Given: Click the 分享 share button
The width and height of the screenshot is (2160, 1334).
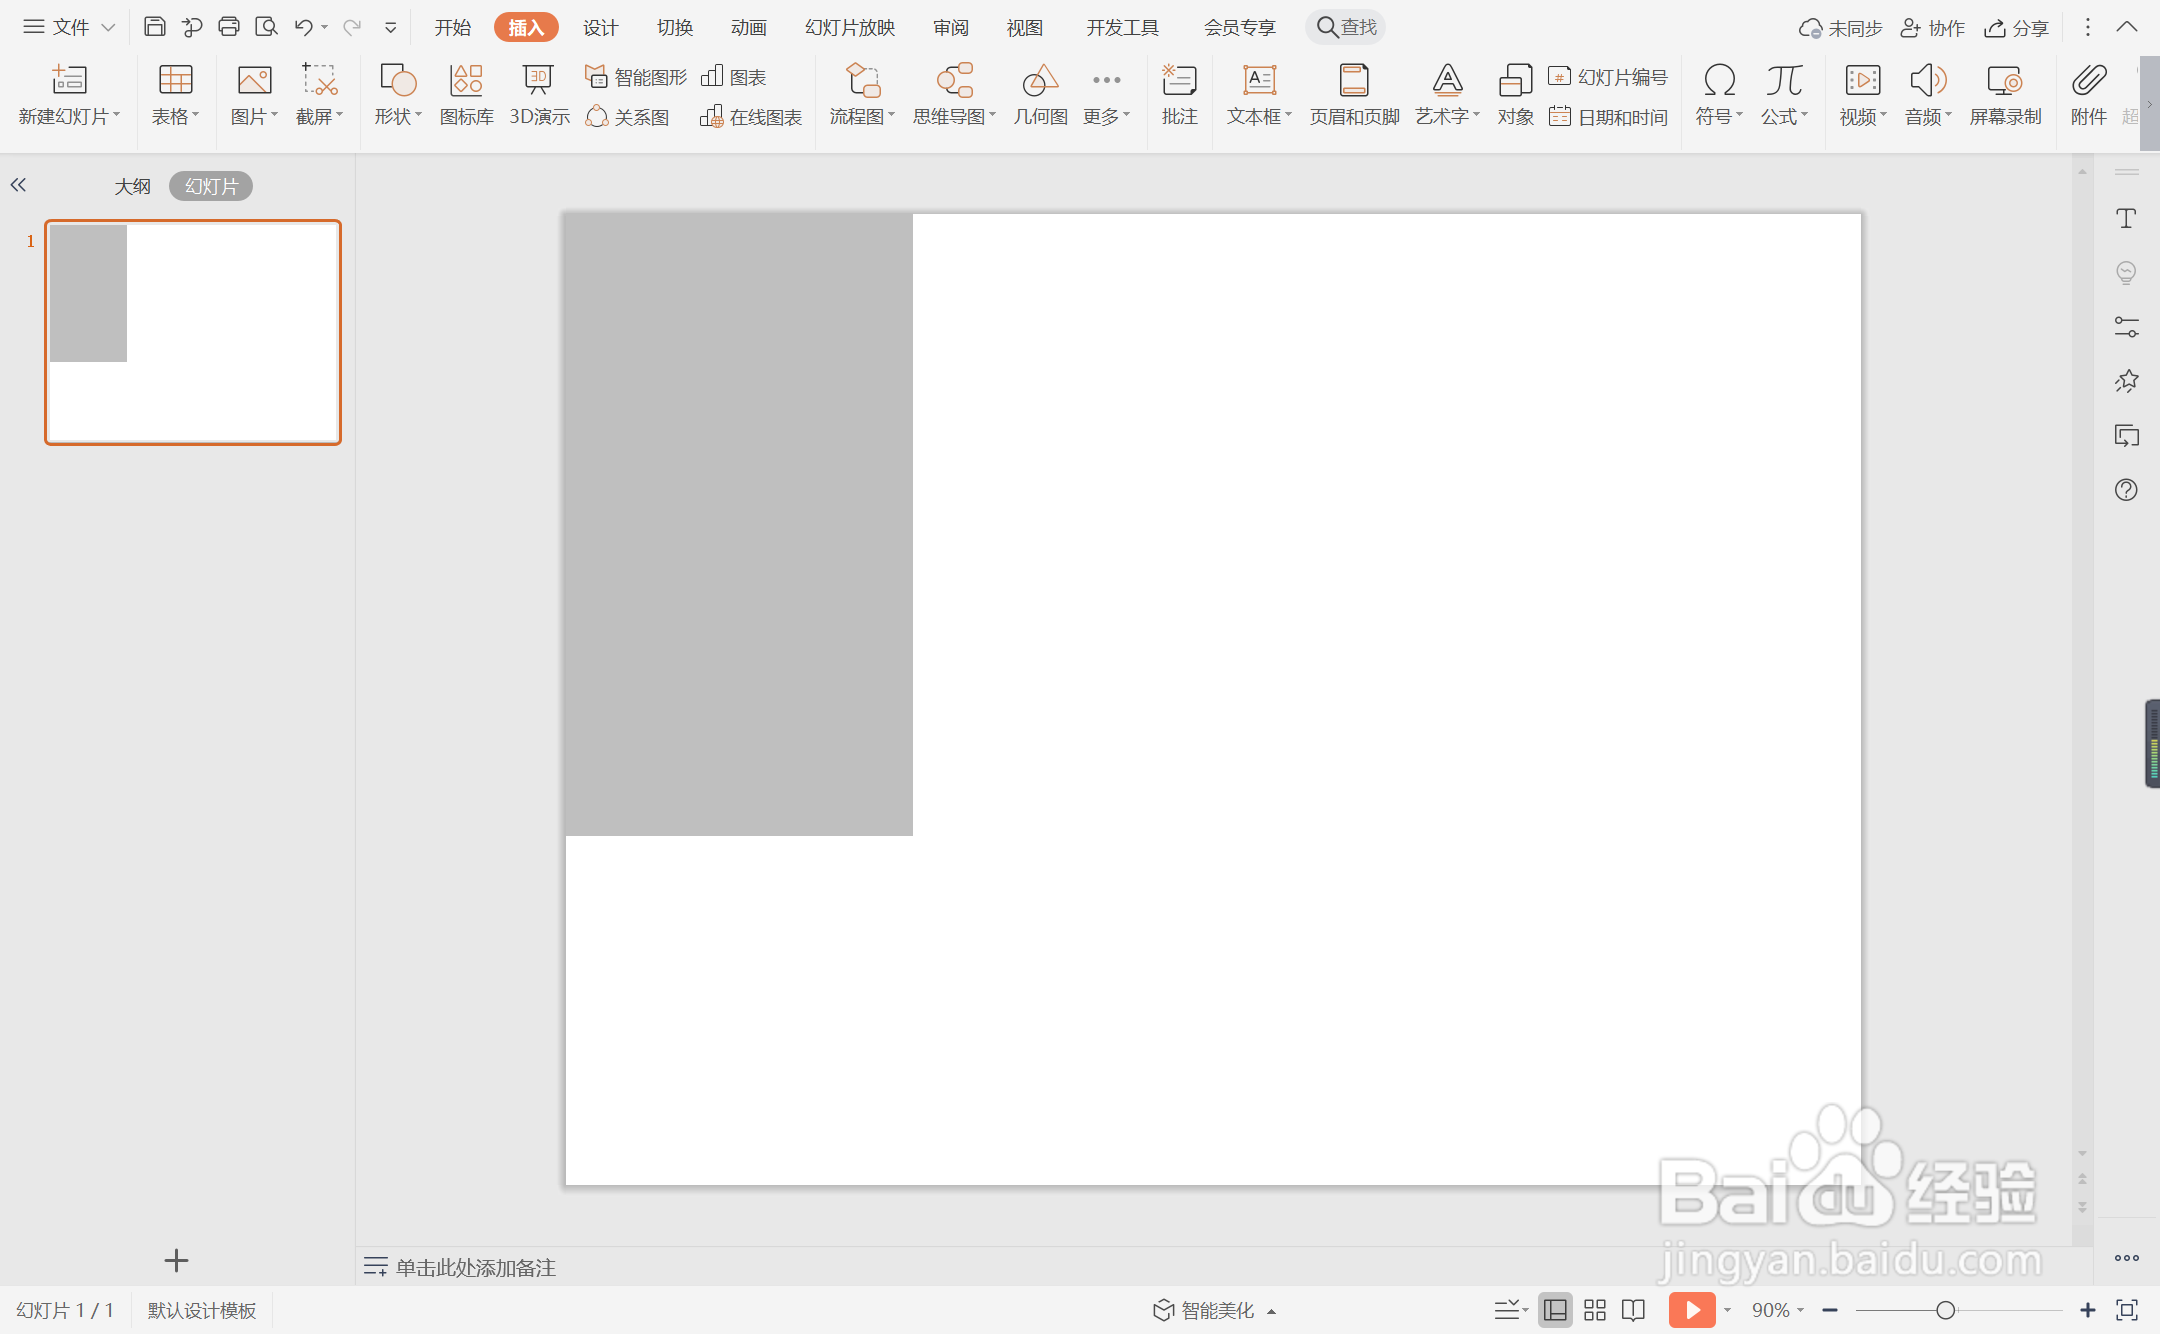Looking at the screenshot, I should (2017, 28).
